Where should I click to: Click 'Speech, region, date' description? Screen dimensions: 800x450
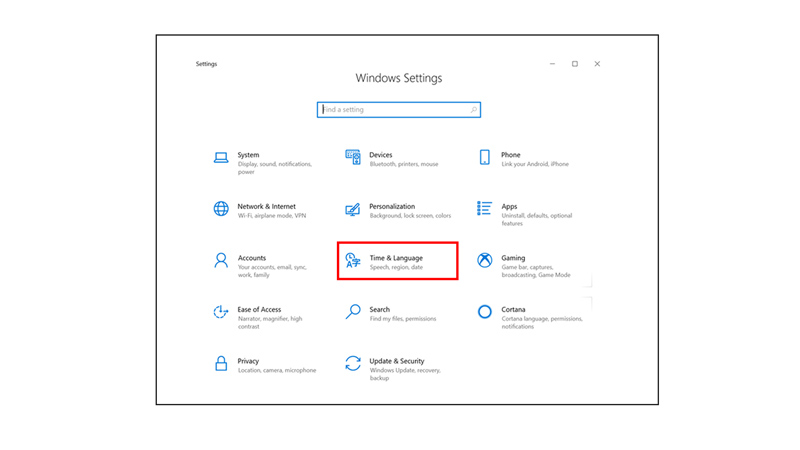point(396,267)
